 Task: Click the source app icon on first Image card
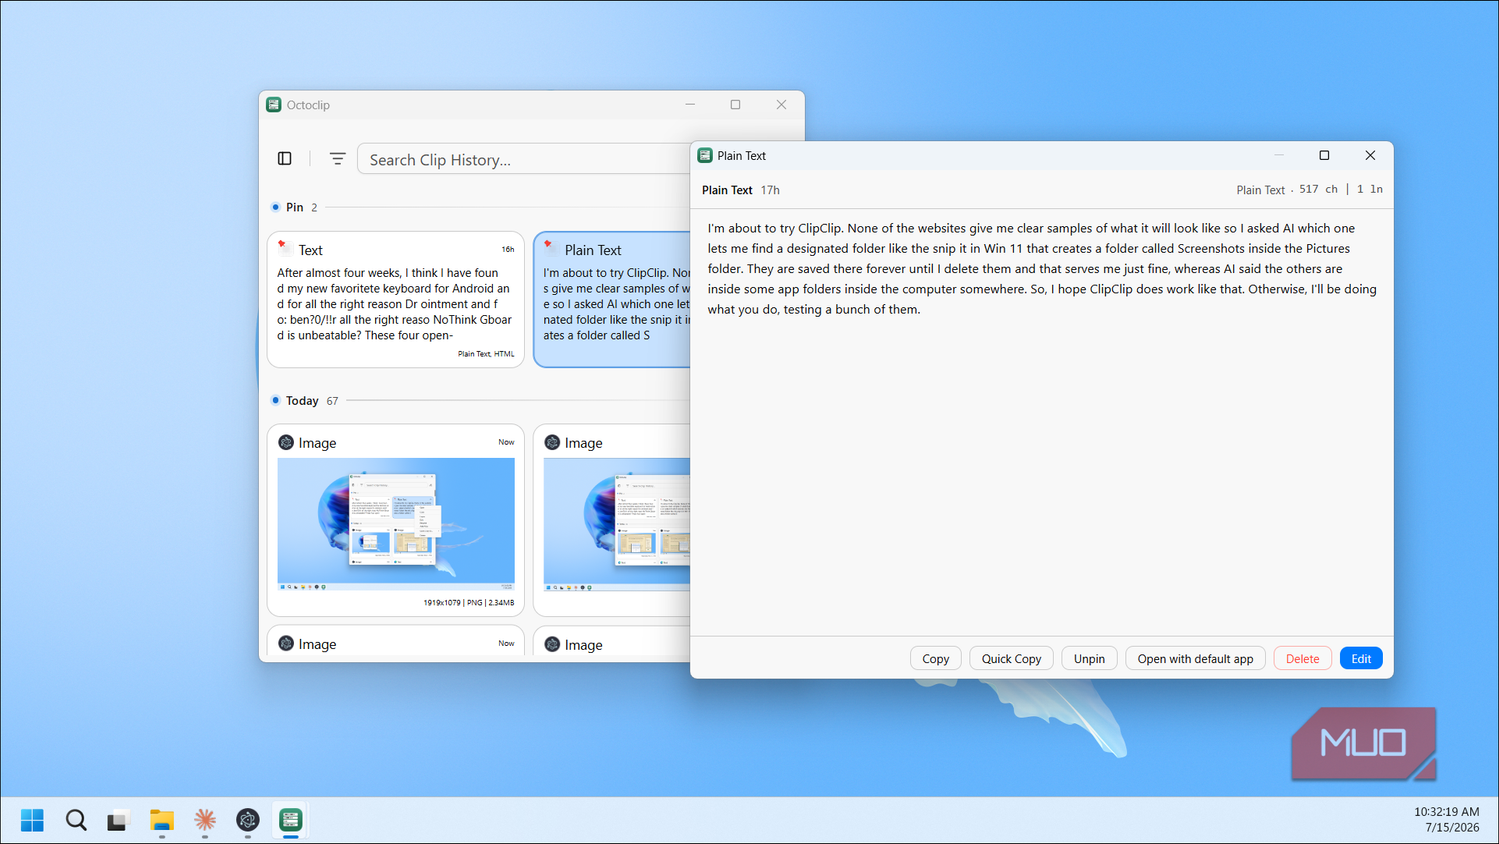pyautogui.click(x=286, y=442)
